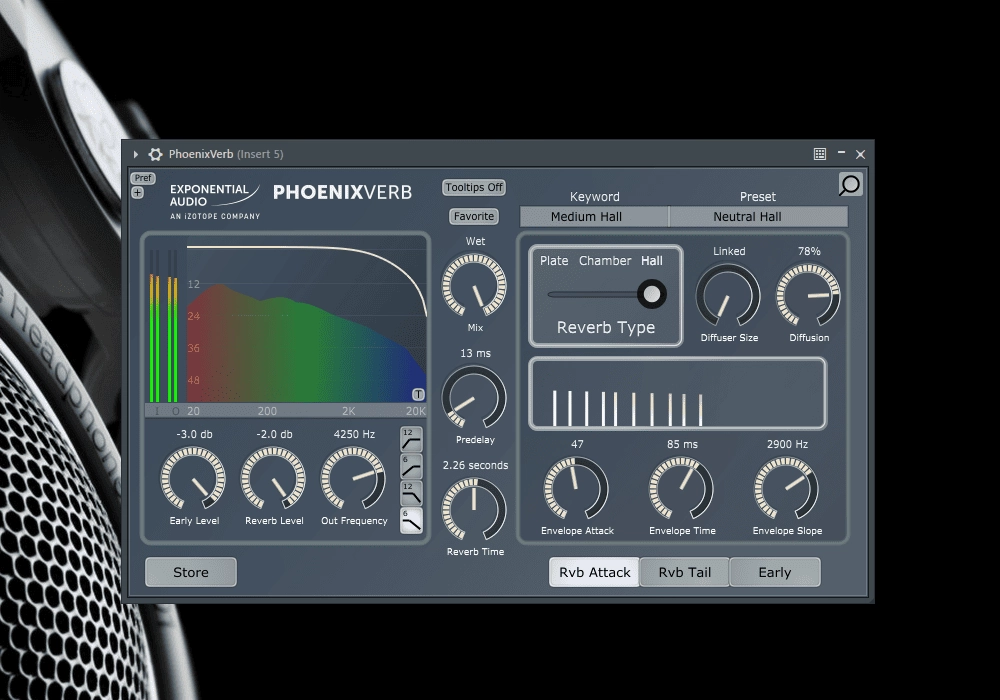This screenshot has height=700, width=1000.
Task: Minimize the PhoenixVerb window
Action: [x=841, y=153]
